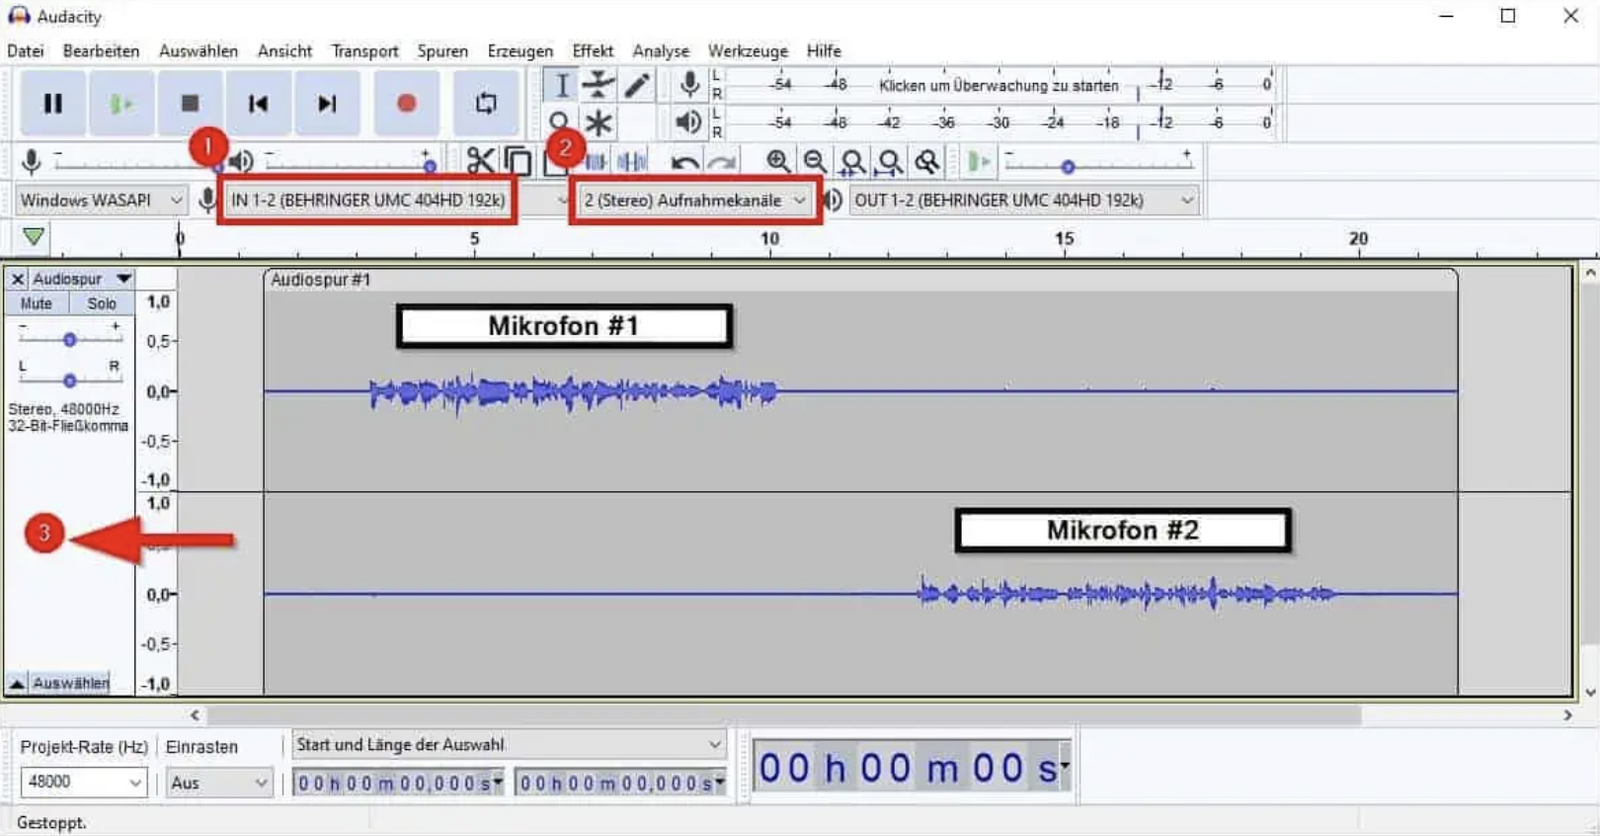Viewport: 1600px width, 836px height.
Task: Zoom in on the waveform
Action: (778, 161)
